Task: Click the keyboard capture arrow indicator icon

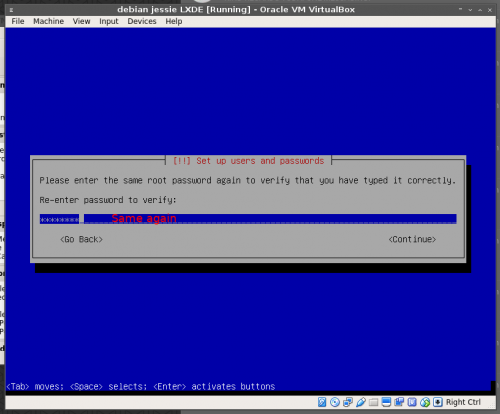Action: (438, 402)
